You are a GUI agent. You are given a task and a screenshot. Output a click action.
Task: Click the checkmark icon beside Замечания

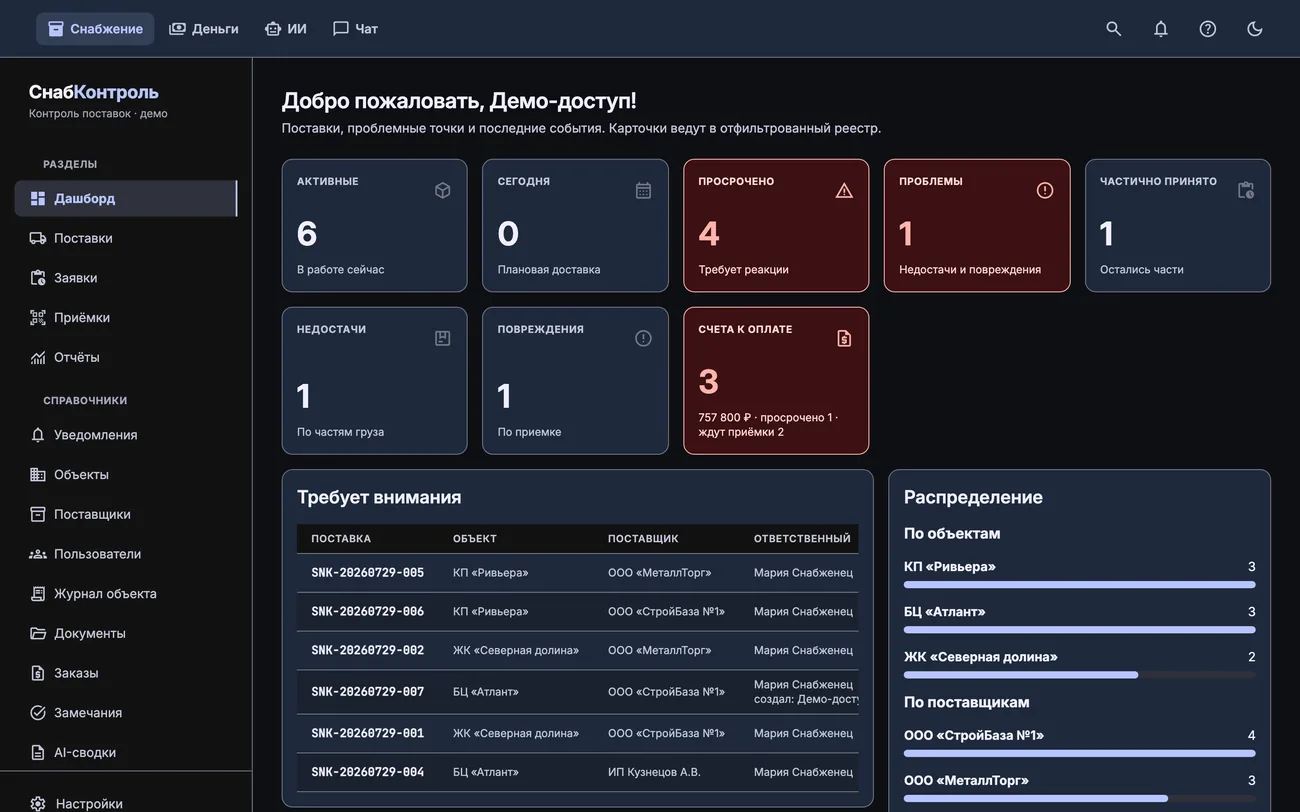(38, 712)
